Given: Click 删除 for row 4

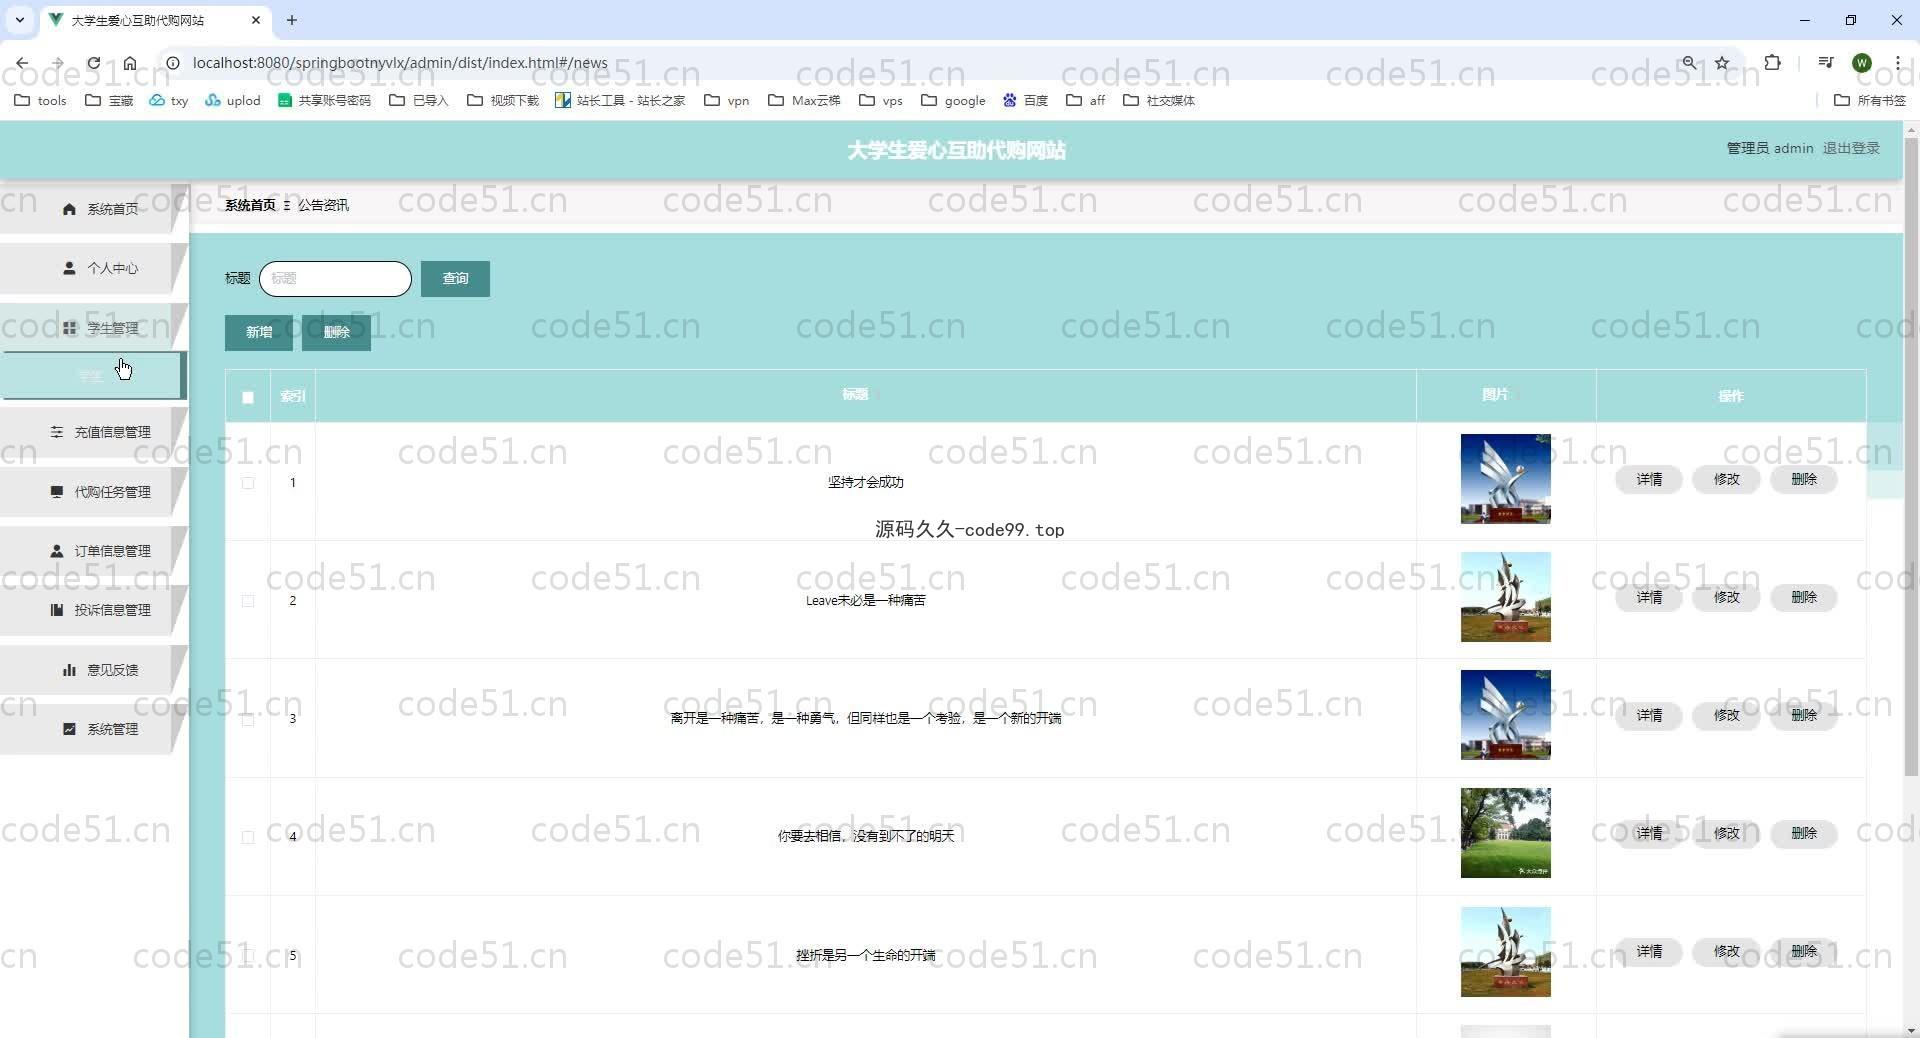Looking at the screenshot, I should click(1804, 834).
